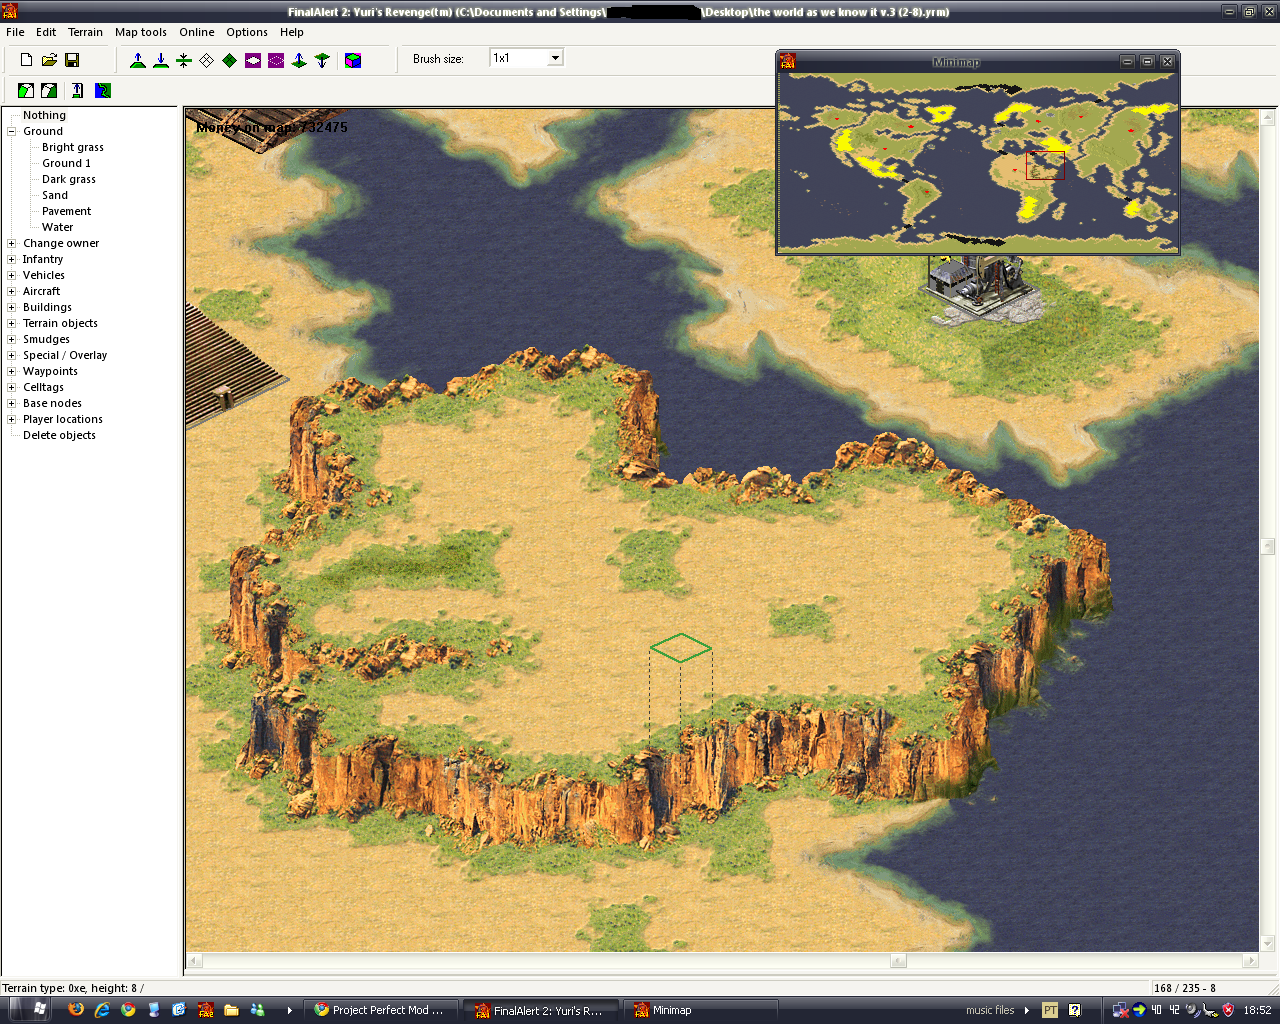Click the blue-green shoreline icon
Screen dimensions: 1280x1024
[103, 90]
